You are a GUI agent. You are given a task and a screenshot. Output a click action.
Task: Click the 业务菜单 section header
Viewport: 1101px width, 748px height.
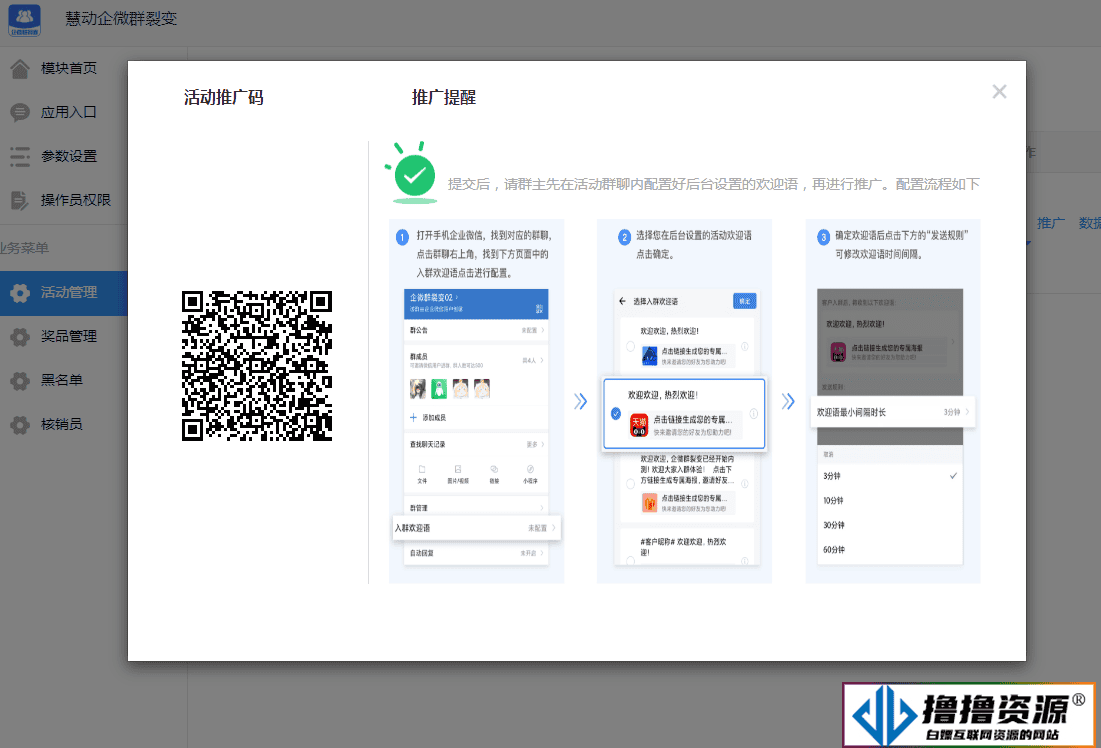click(25, 248)
